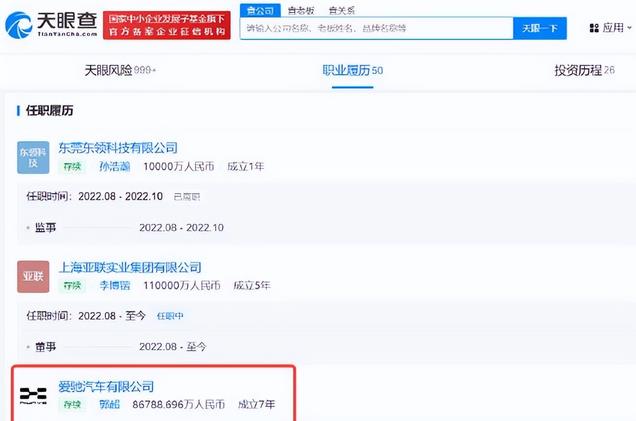Open the legal representative link under 上海亚联实业集团
Viewport: 636px width, 421px height.
(115, 286)
